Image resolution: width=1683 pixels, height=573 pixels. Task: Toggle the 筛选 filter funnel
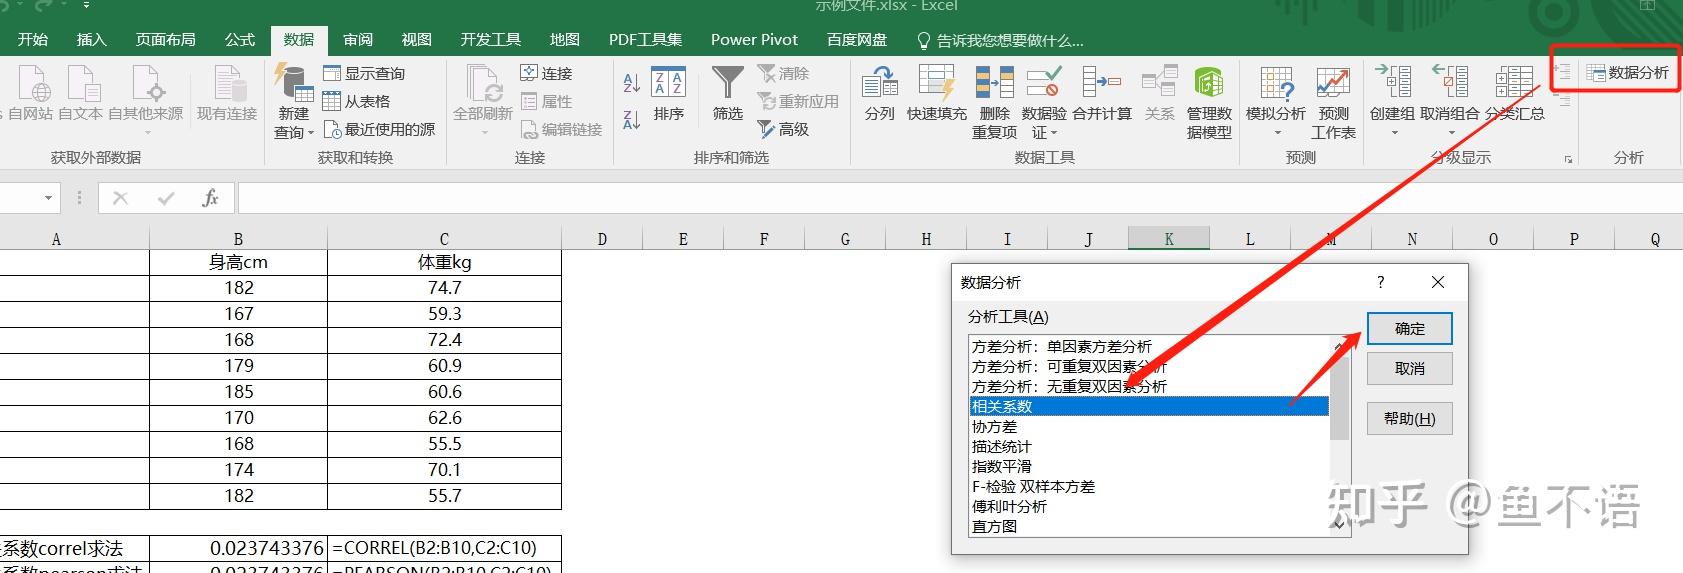[728, 94]
